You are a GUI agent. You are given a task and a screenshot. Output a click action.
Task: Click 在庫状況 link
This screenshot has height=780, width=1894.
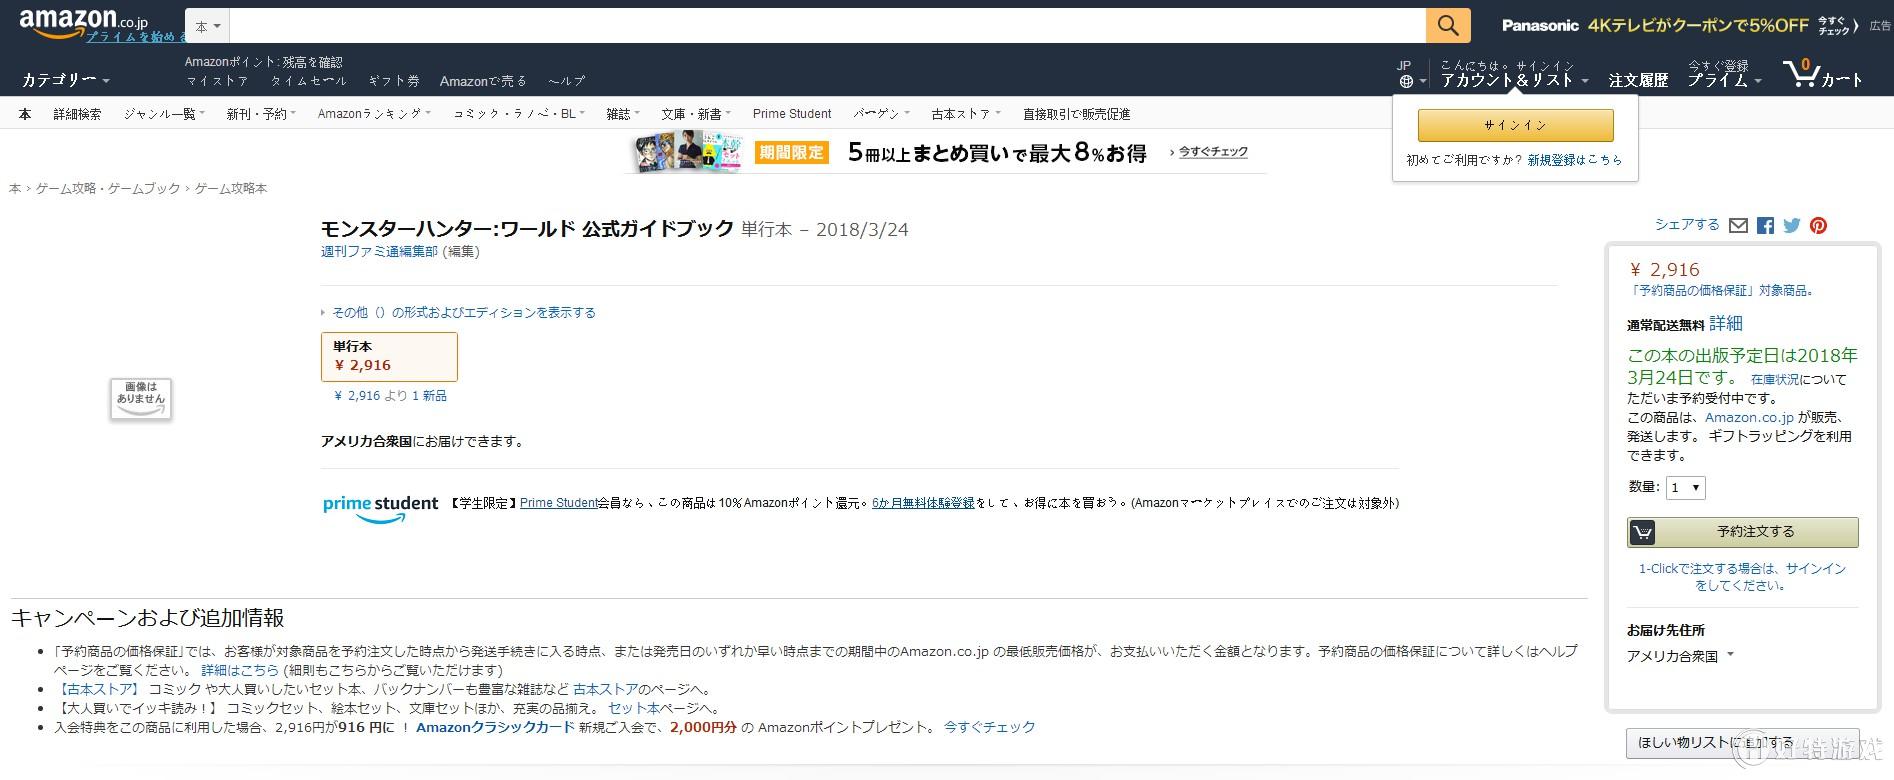1774,380
